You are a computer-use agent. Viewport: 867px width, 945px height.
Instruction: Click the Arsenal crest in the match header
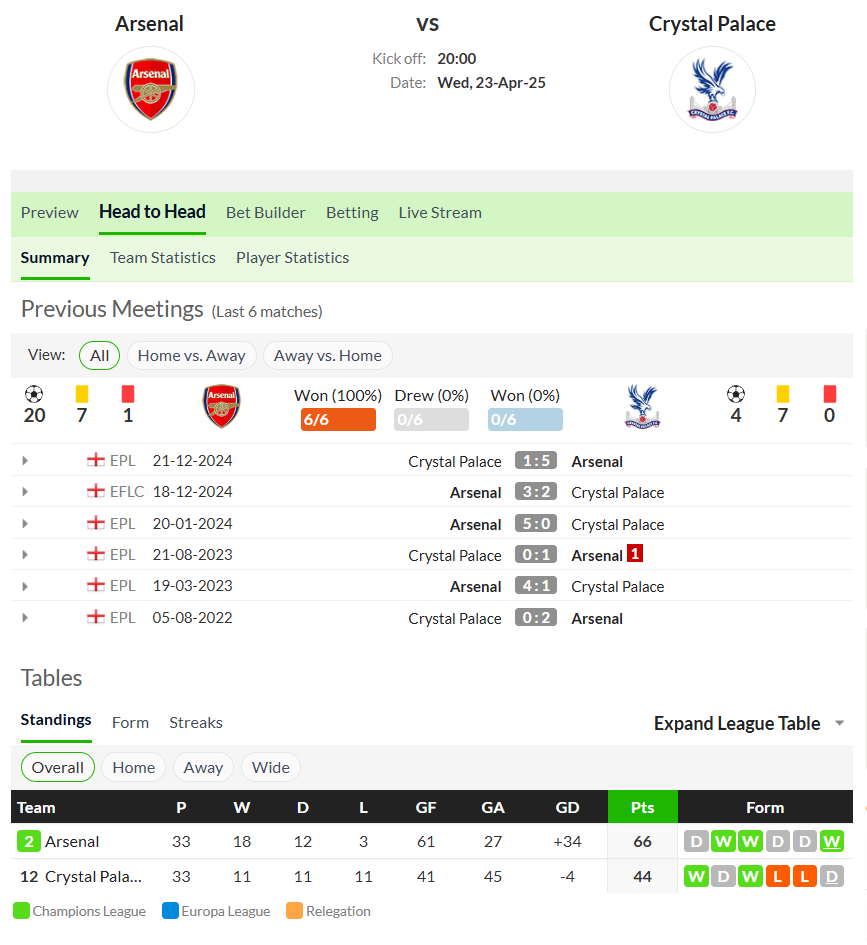pos(151,89)
